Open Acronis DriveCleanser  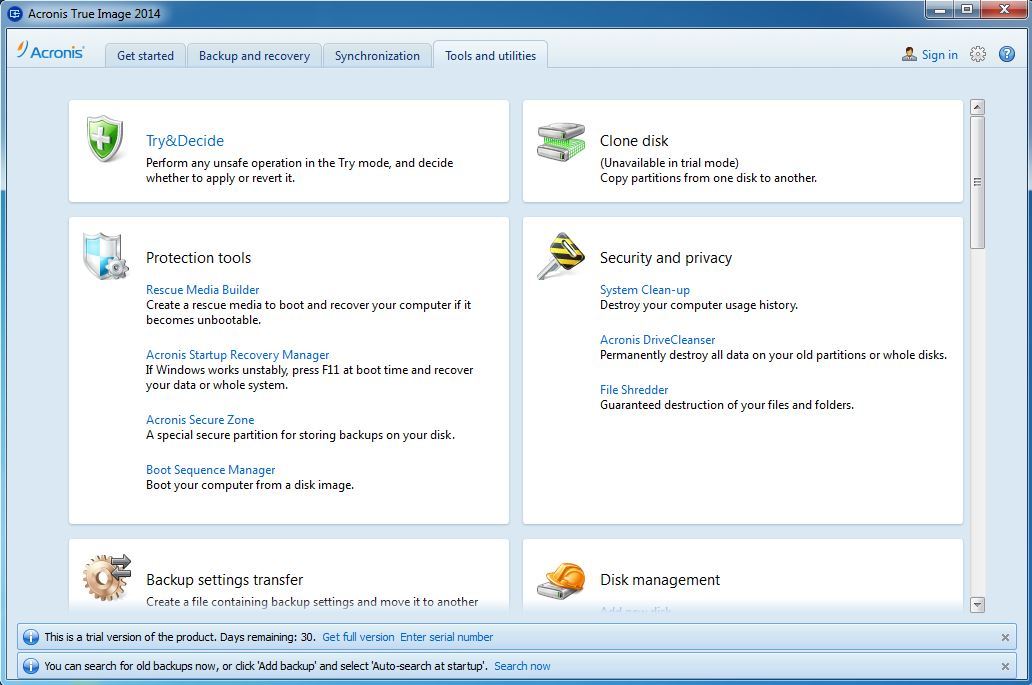click(658, 339)
